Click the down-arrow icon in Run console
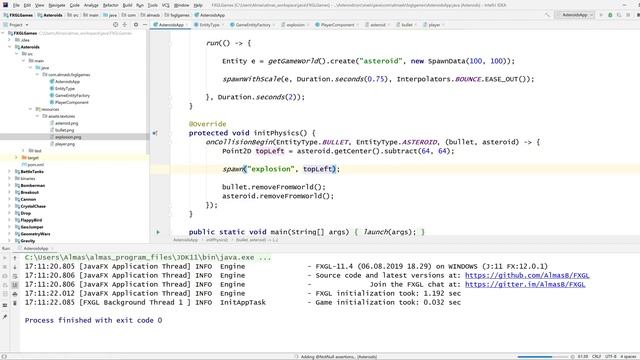640x360 pixels. point(15,267)
